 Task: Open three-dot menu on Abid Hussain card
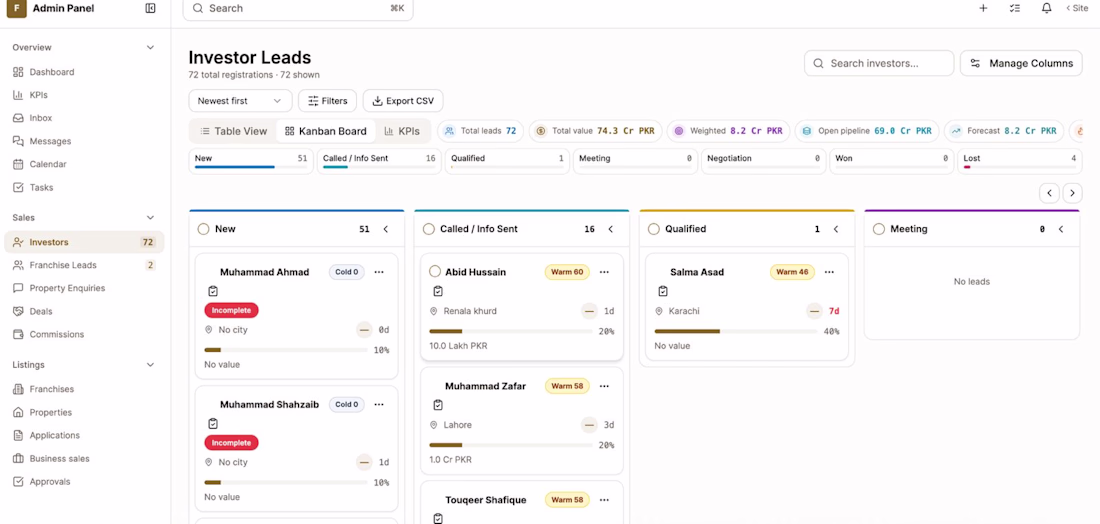click(x=604, y=272)
